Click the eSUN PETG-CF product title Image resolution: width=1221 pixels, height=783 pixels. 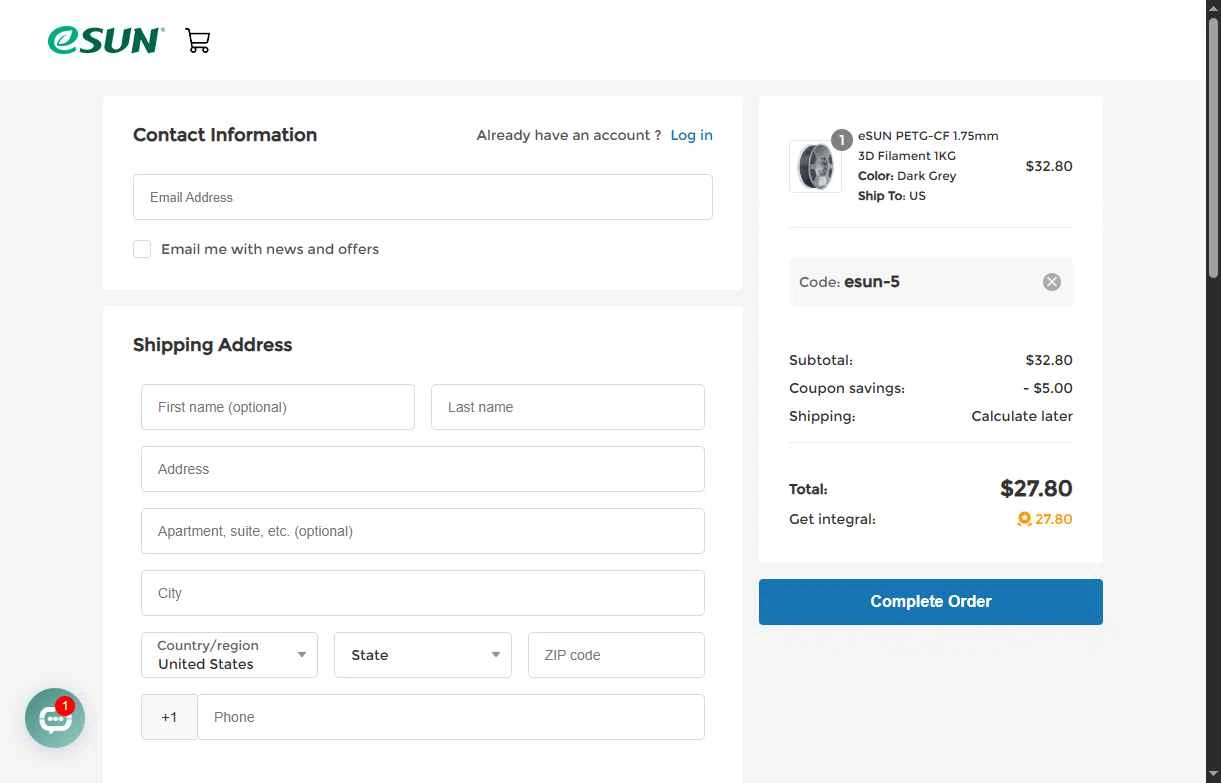point(928,145)
